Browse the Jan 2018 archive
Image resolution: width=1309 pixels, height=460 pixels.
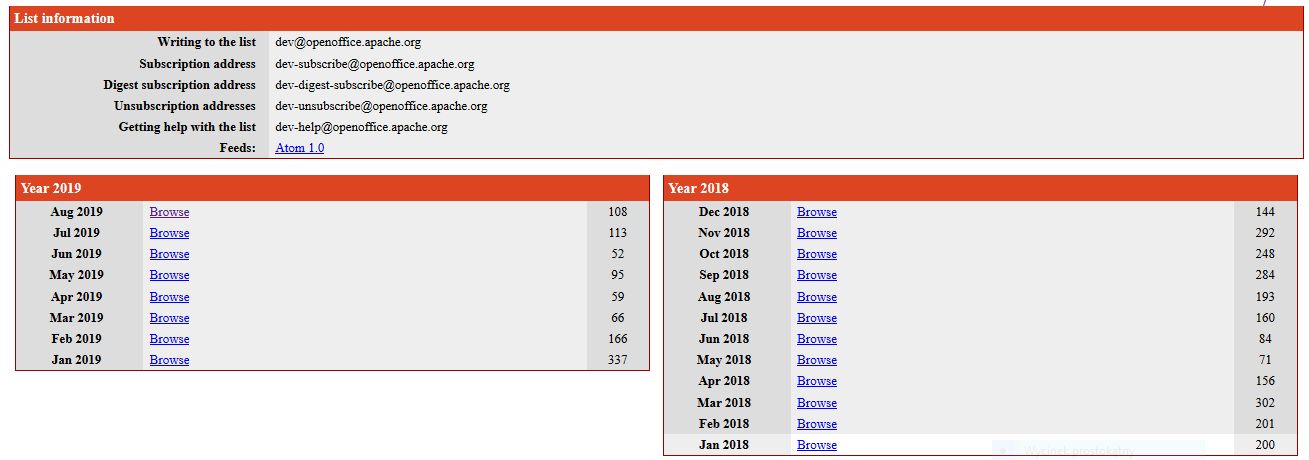[817, 445]
